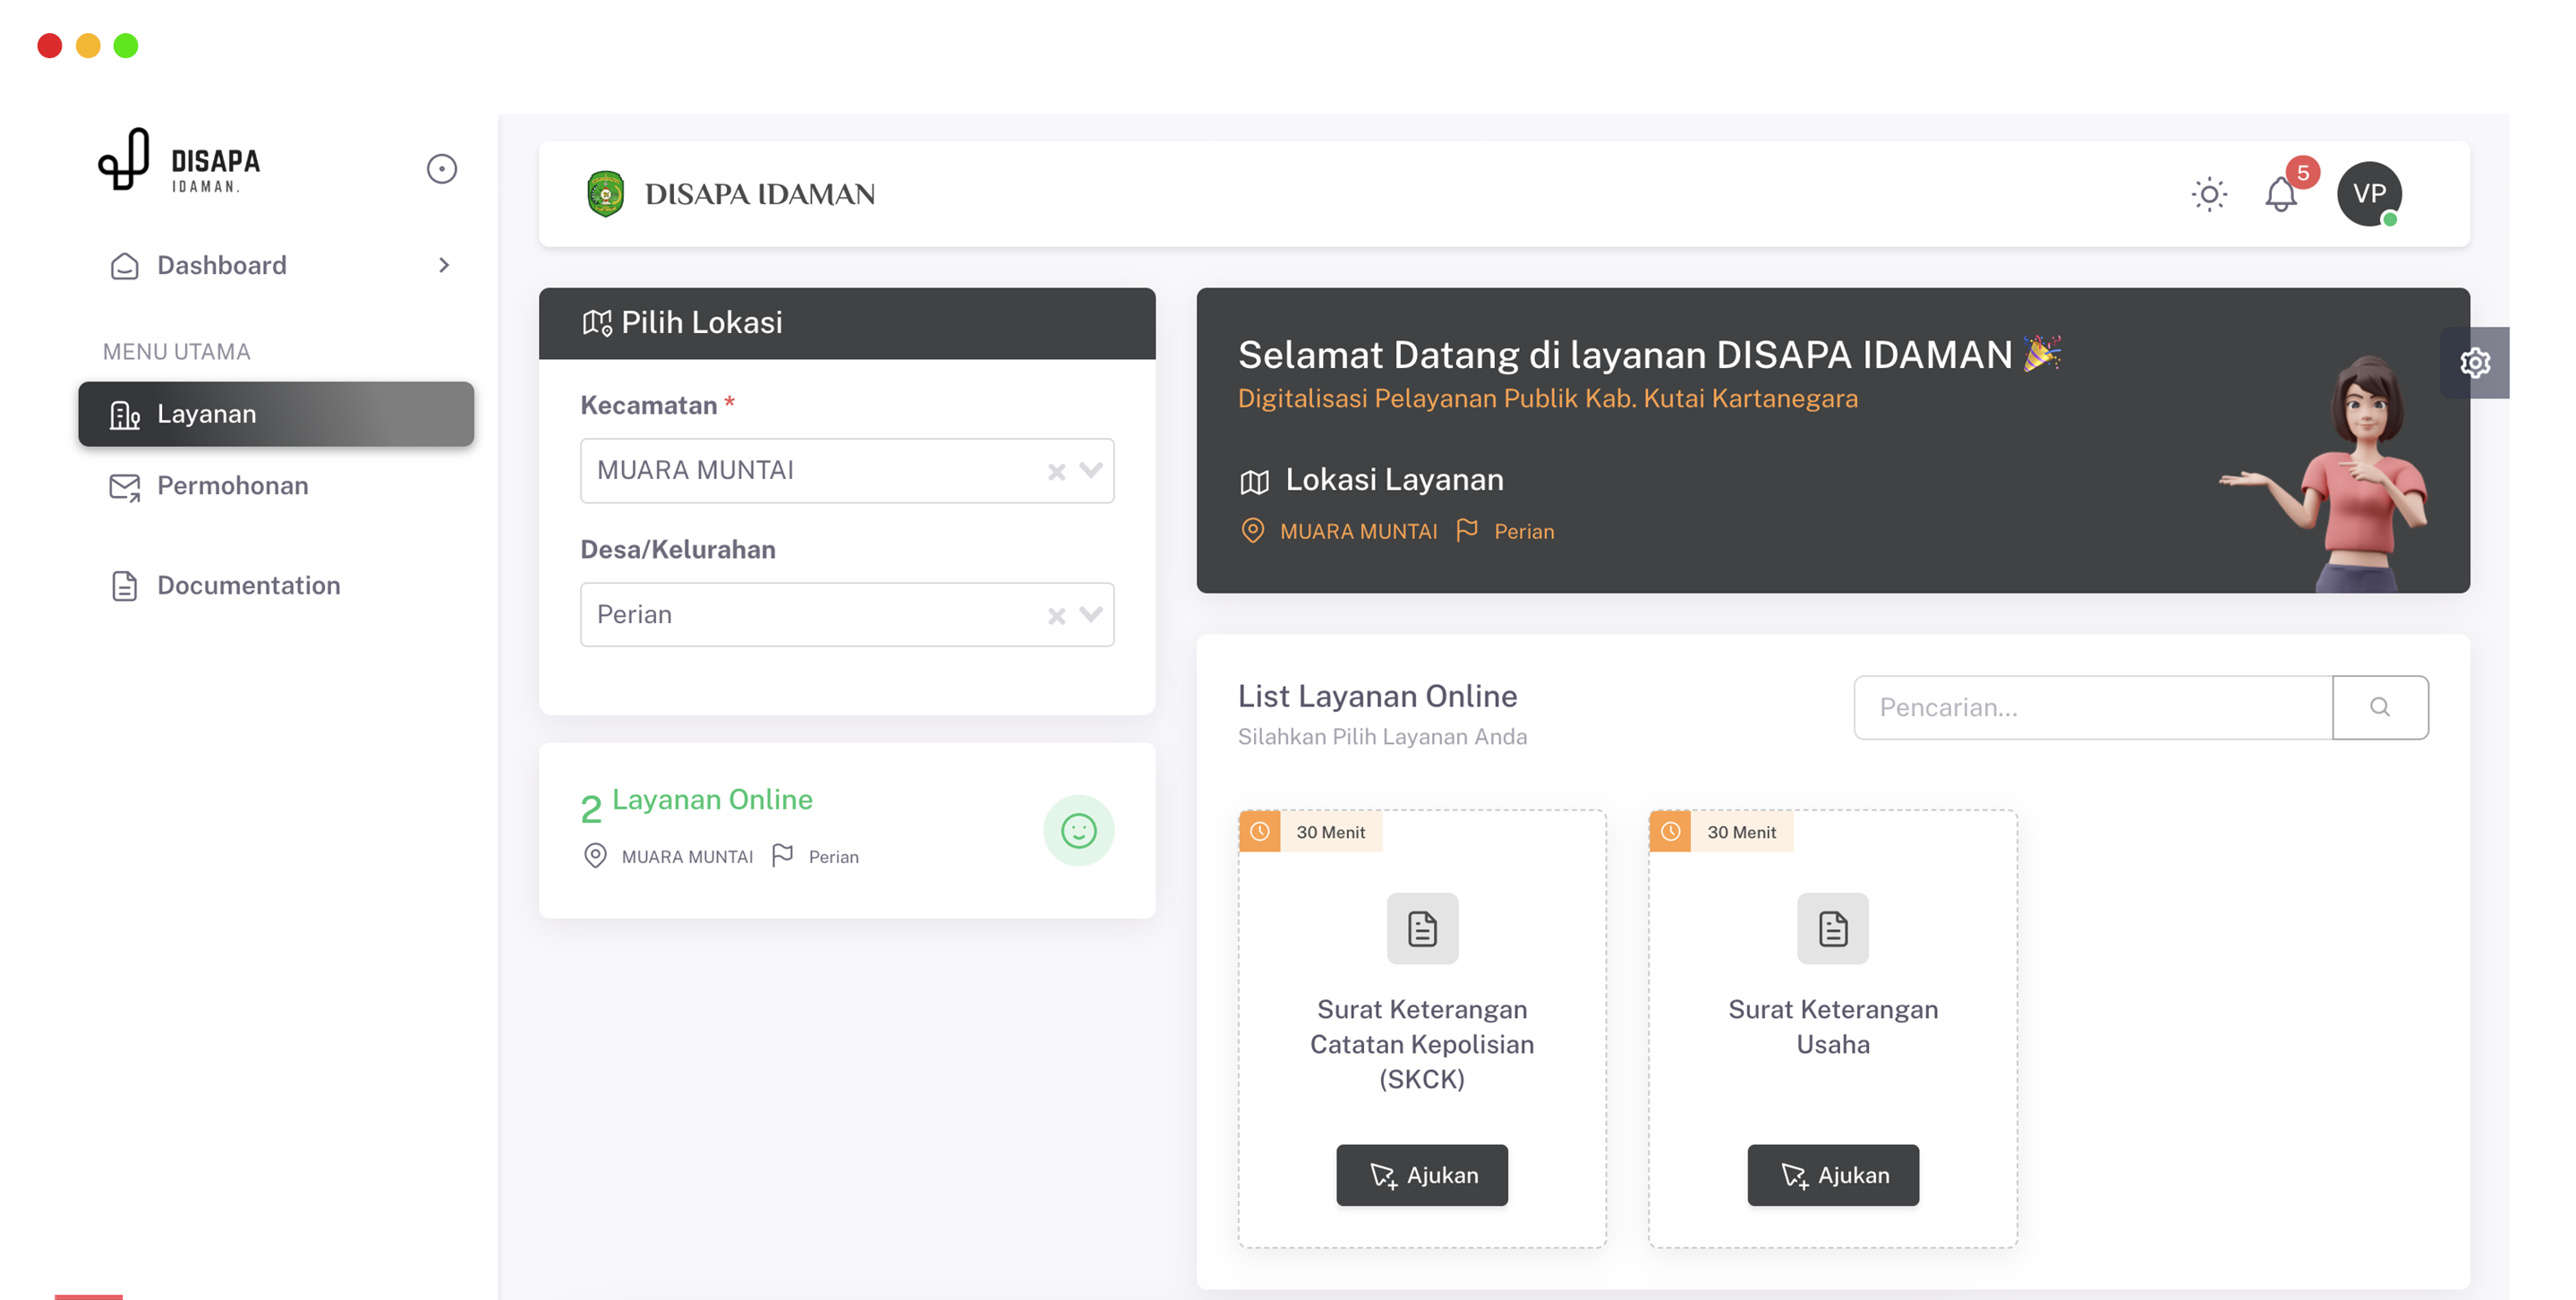2576x1300 pixels.
Task: Click the Surat Keterangan Usaha document icon
Action: (x=1832, y=928)
